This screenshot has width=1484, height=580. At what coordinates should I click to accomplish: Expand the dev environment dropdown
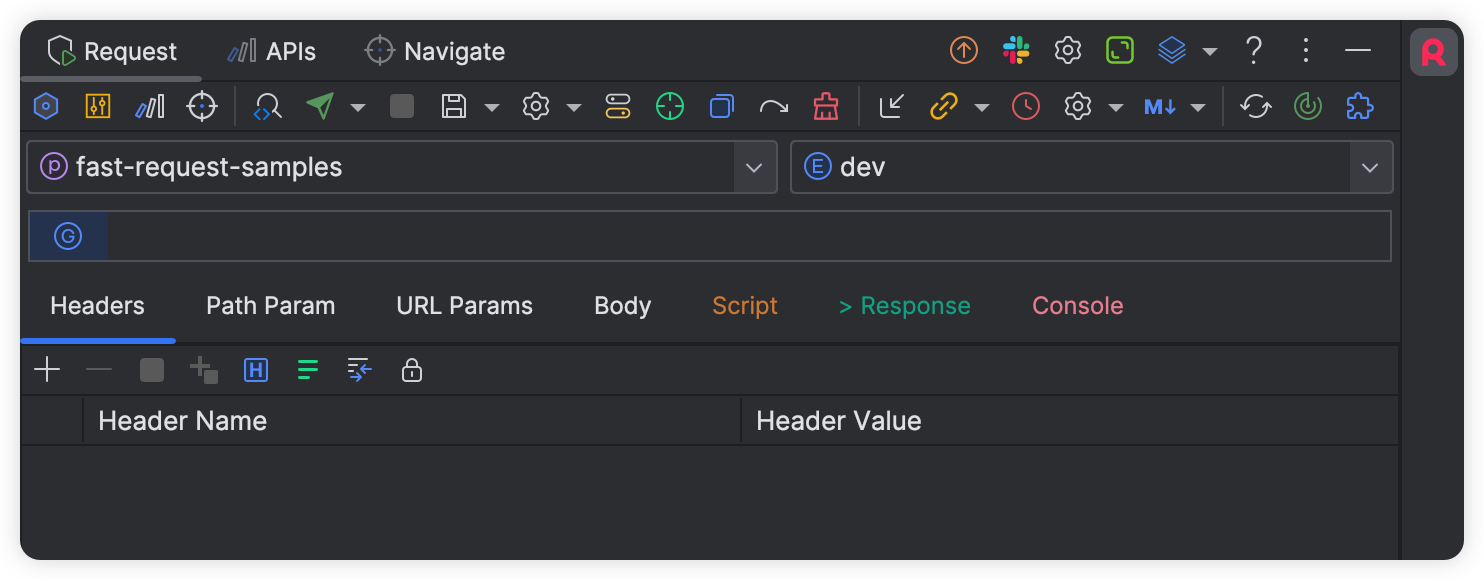1369,167
